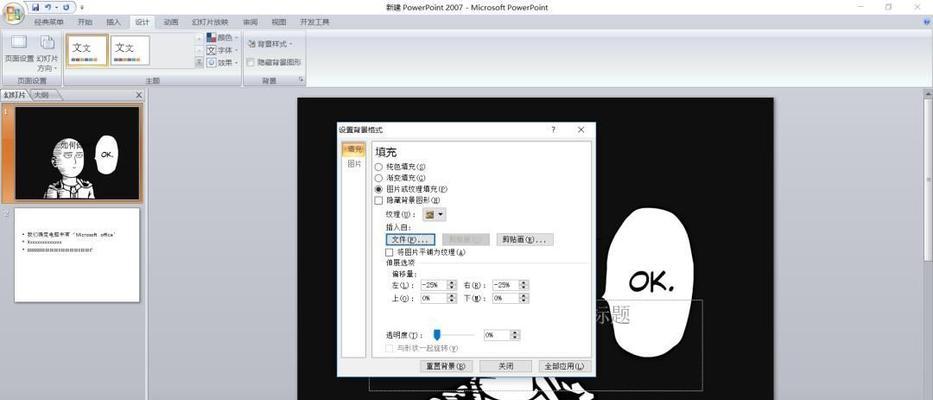Switch to 经典菜单 tab
Screen dimensions: 933x400
coord(49,22)
